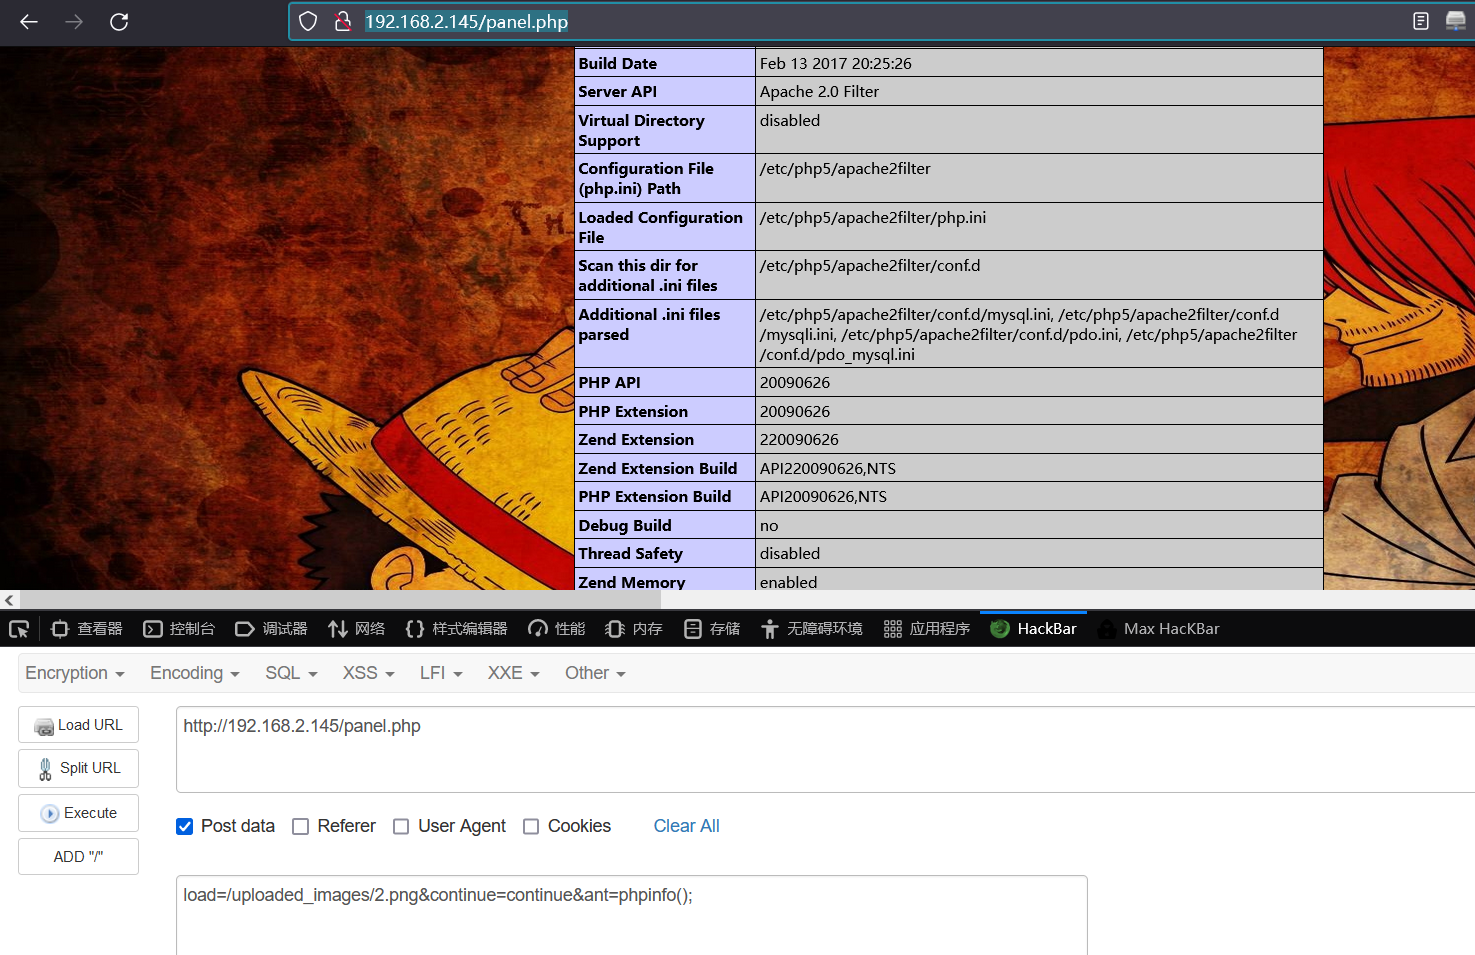The width and height of the screenshot is (1475, 955).
Task: Select the element picker tool in devtools
Action: (x=19, y=629)
